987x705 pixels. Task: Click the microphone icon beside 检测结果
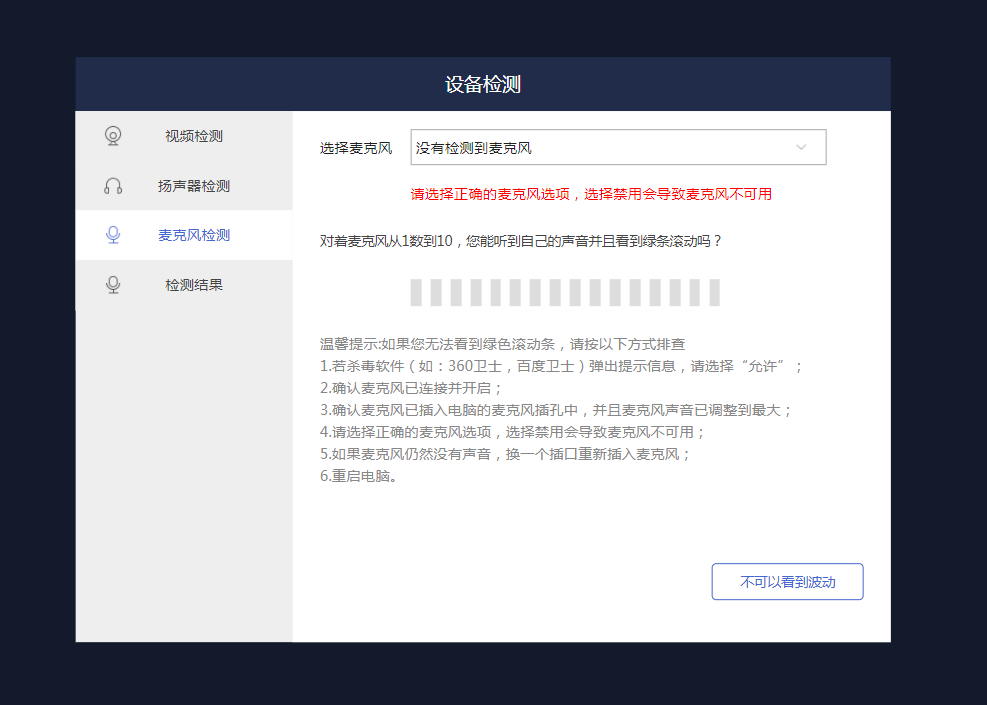pos(113,285)
